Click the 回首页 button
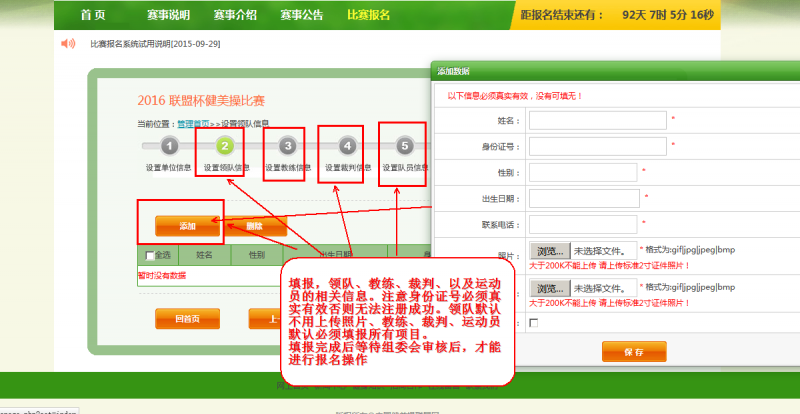 point(186,319)
